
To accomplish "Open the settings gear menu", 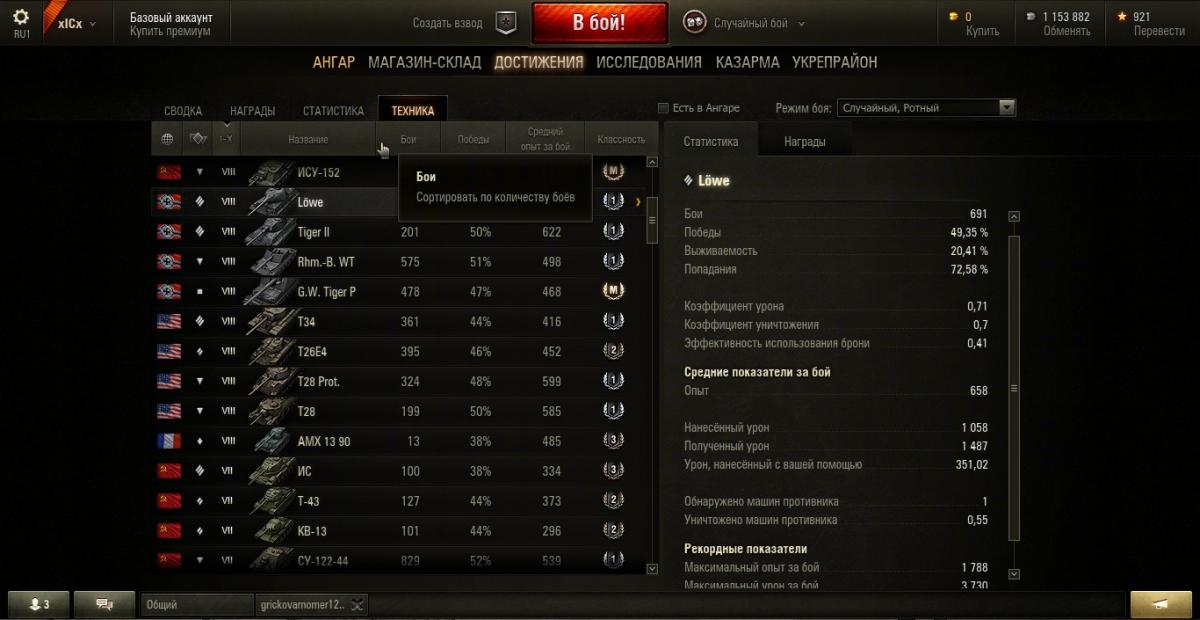I will pos(21,16).
